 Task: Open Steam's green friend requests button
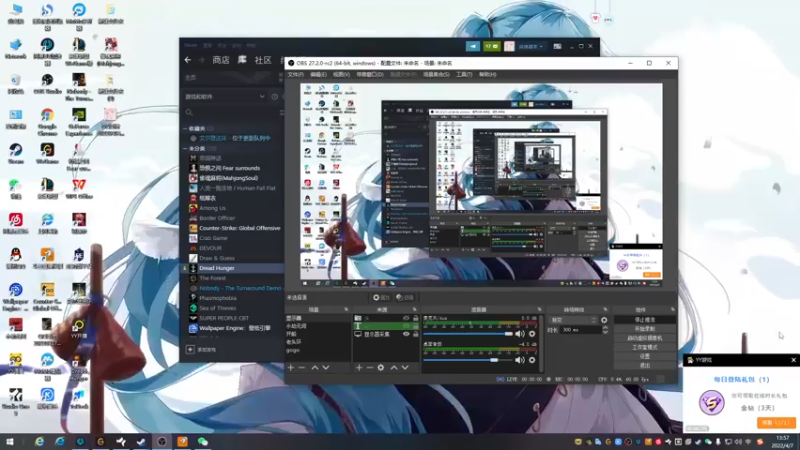pyautogui.click(x=492, y=46)
